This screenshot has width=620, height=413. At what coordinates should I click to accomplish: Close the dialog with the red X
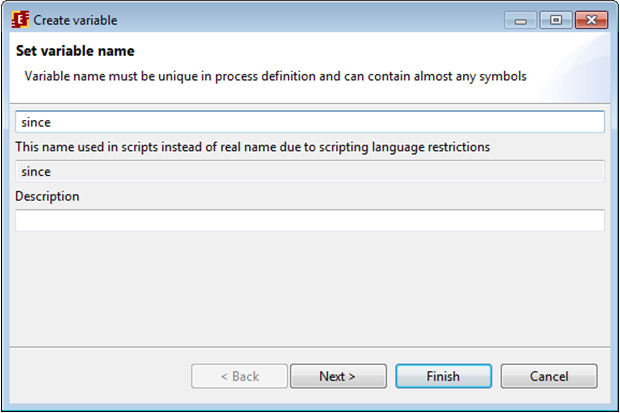[589, 19]
